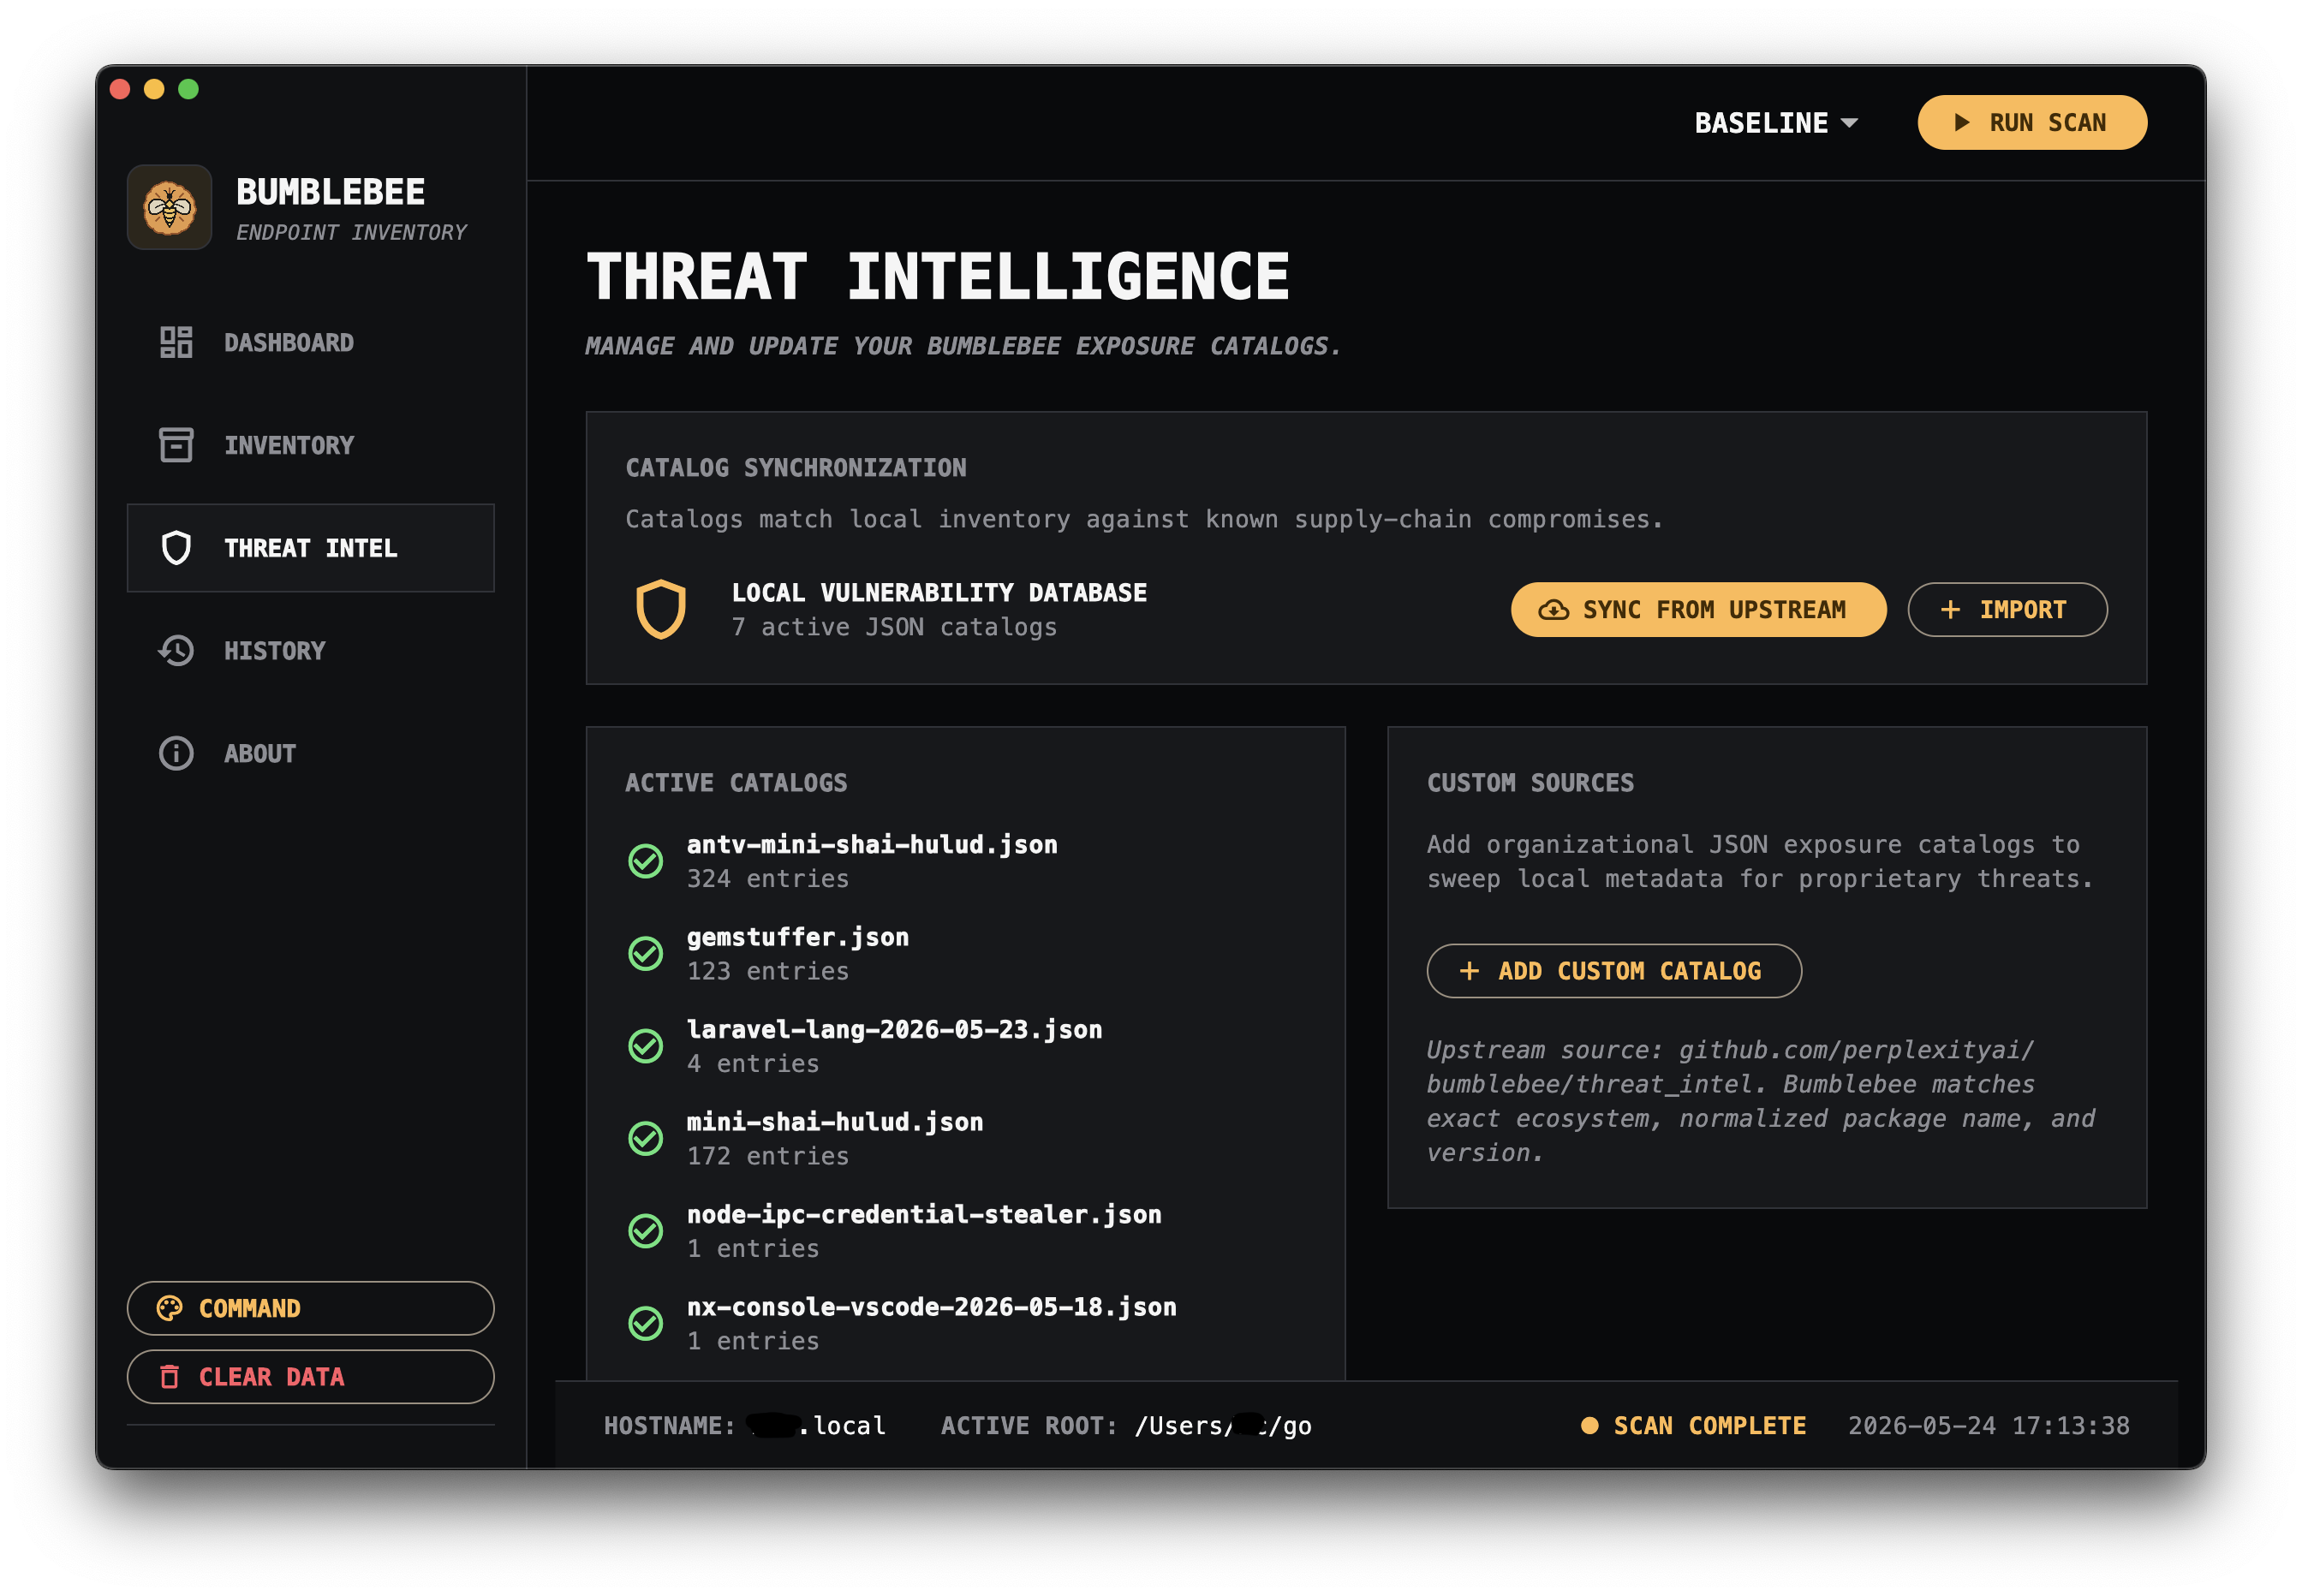Viewport: 2302px width, 1596px height.
Task: Open the About page
Action: click(x=311, y=753)
